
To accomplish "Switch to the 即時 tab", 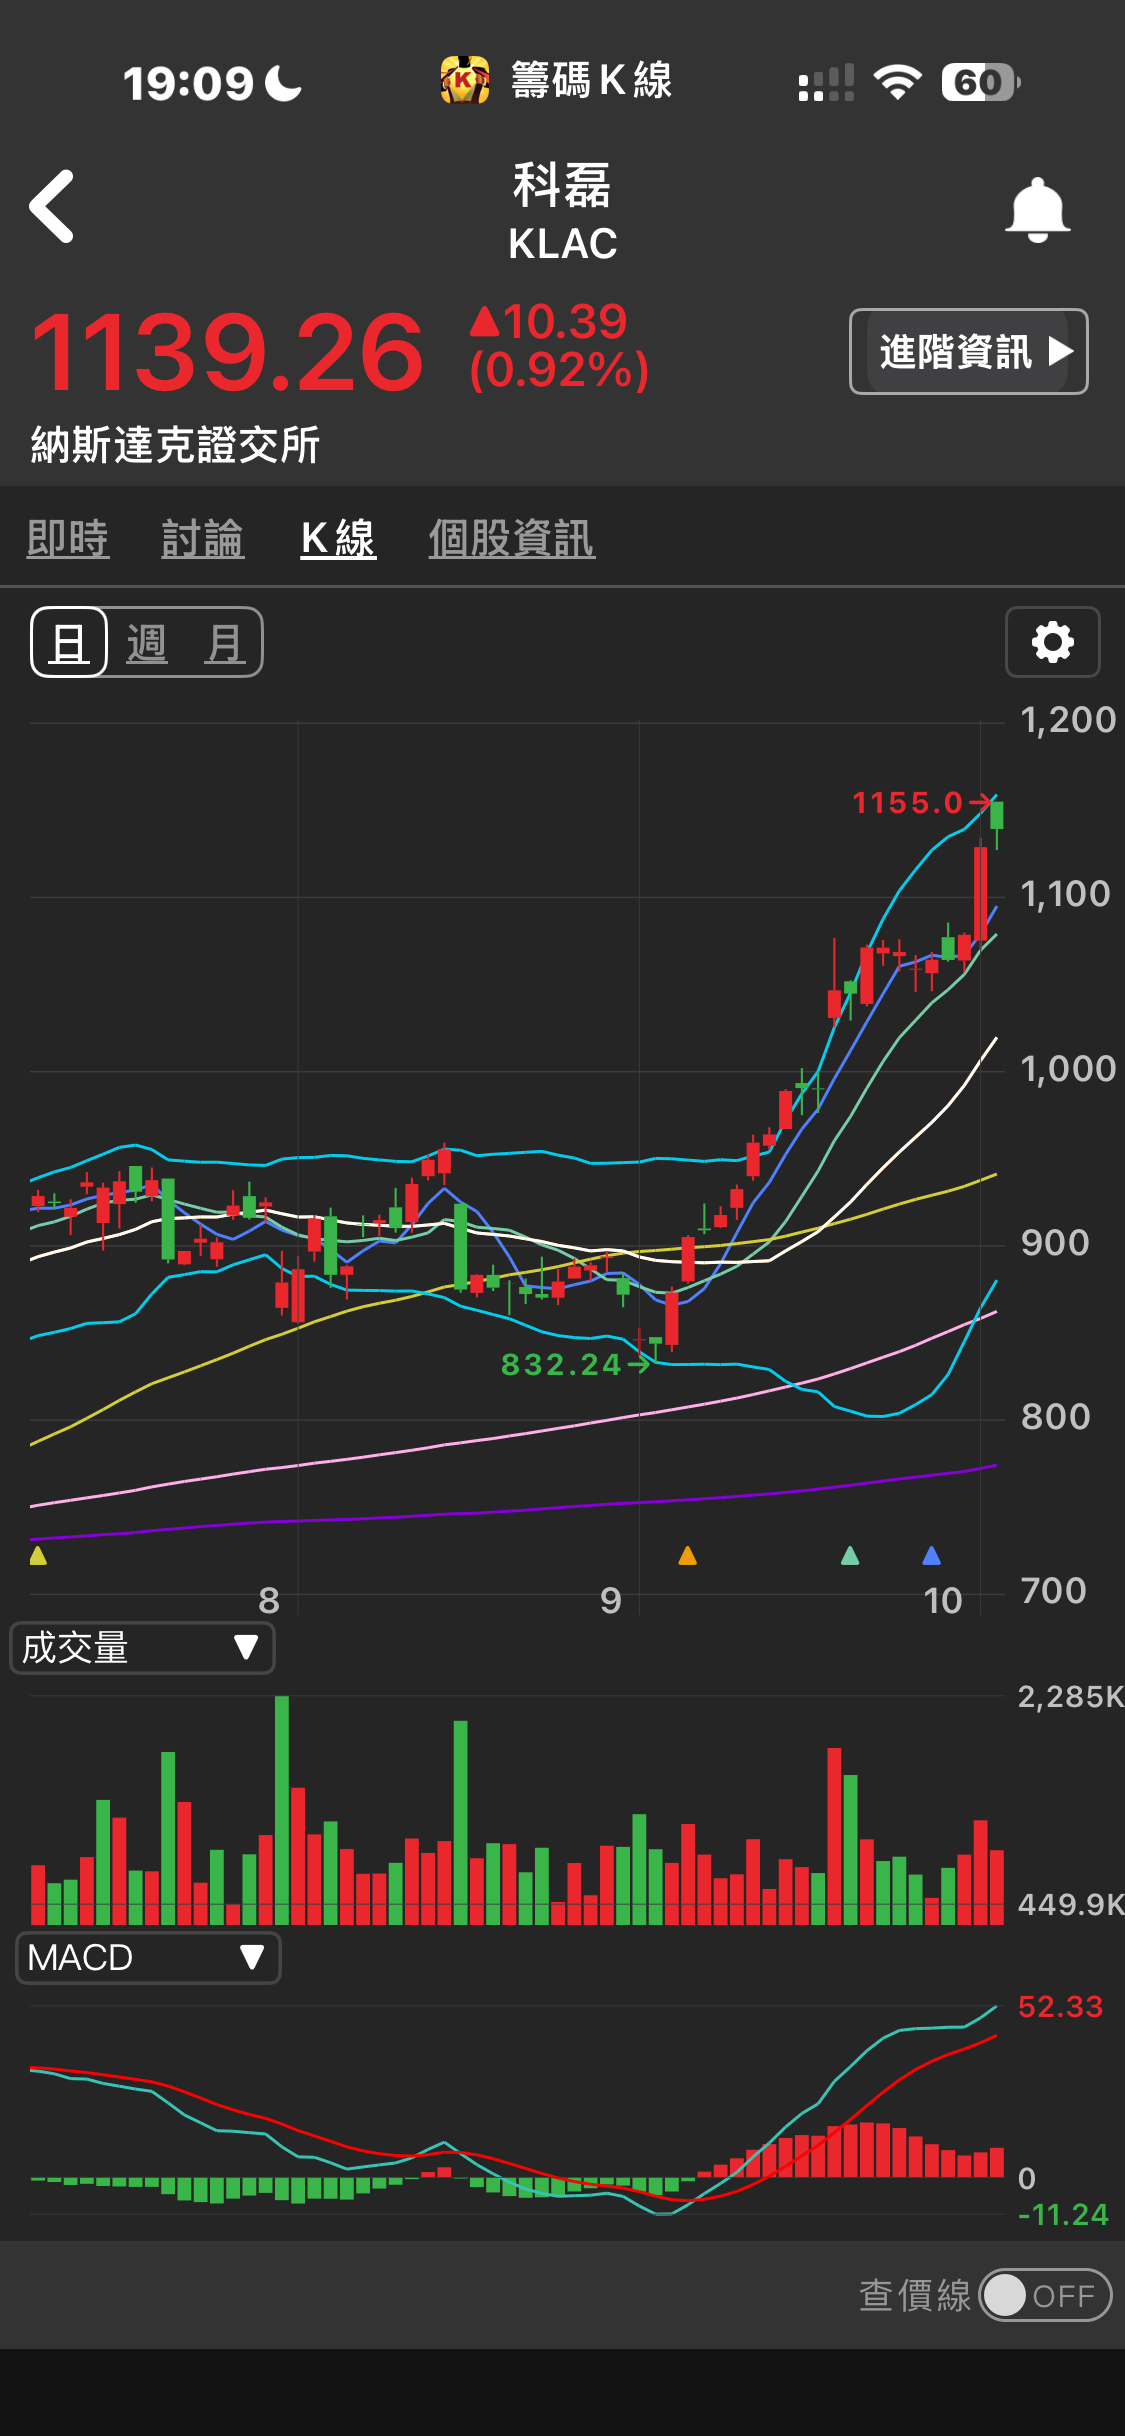I will [68, 539].
